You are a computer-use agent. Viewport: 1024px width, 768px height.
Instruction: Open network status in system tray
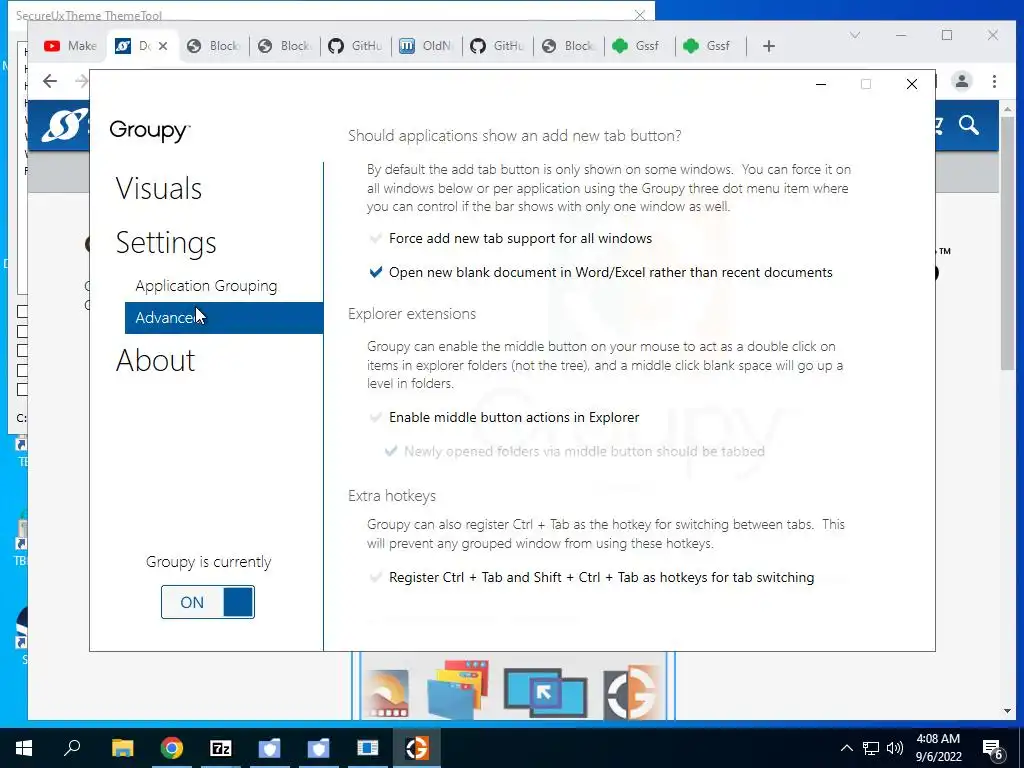pos(871,748)
